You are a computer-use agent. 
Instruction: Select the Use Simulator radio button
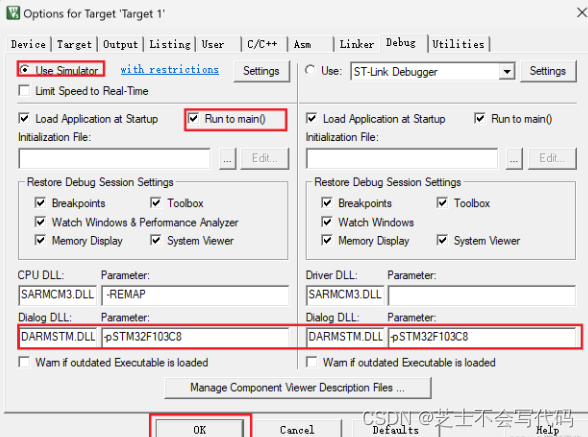[25, 70]
